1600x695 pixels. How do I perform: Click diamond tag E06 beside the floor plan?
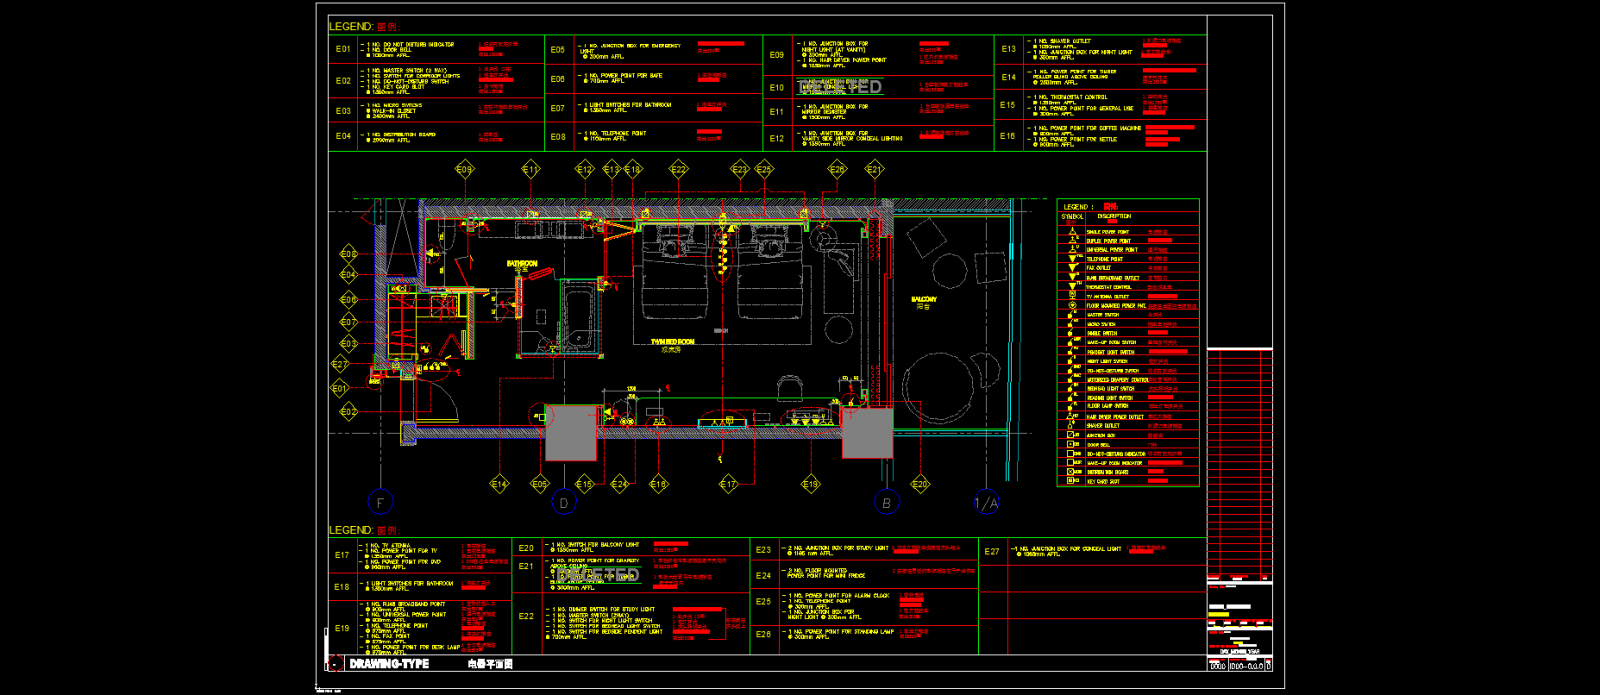[x=348, y=299]
